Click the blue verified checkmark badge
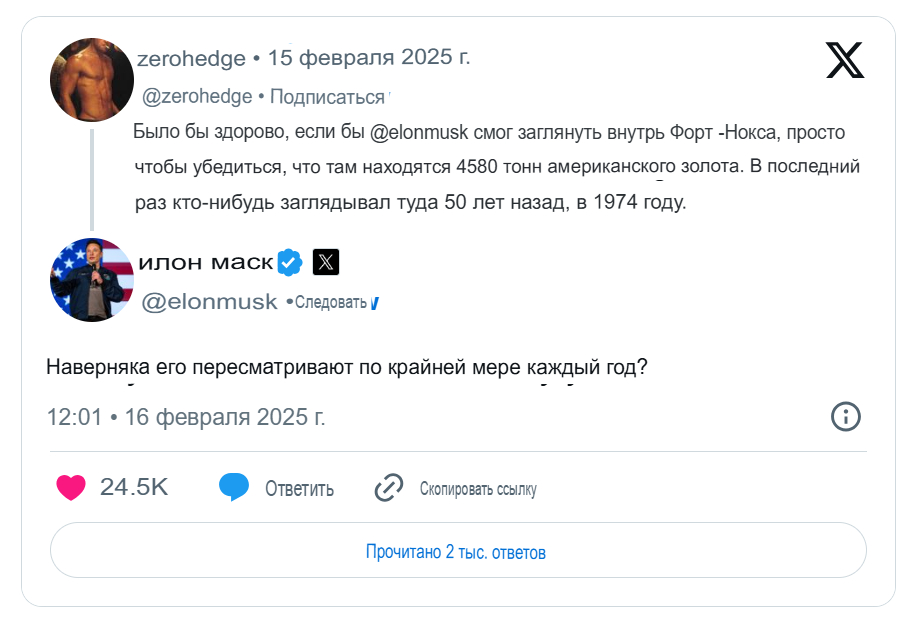Viewport: 909px width, 620px height. pos(290,262)
